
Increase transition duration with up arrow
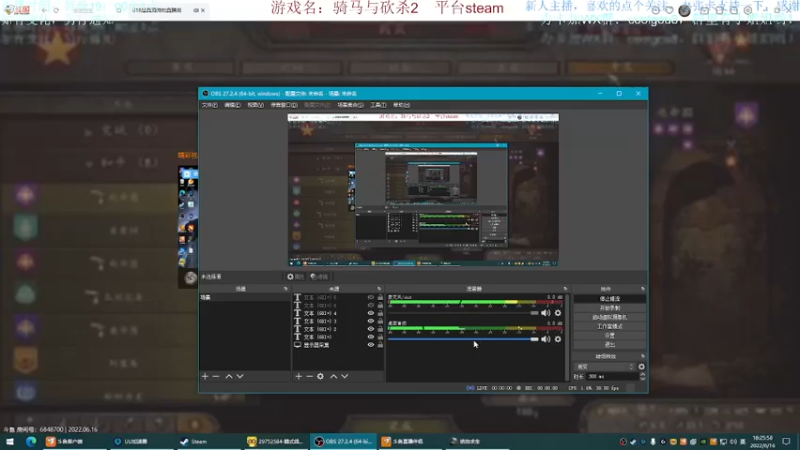coord(642,374)
